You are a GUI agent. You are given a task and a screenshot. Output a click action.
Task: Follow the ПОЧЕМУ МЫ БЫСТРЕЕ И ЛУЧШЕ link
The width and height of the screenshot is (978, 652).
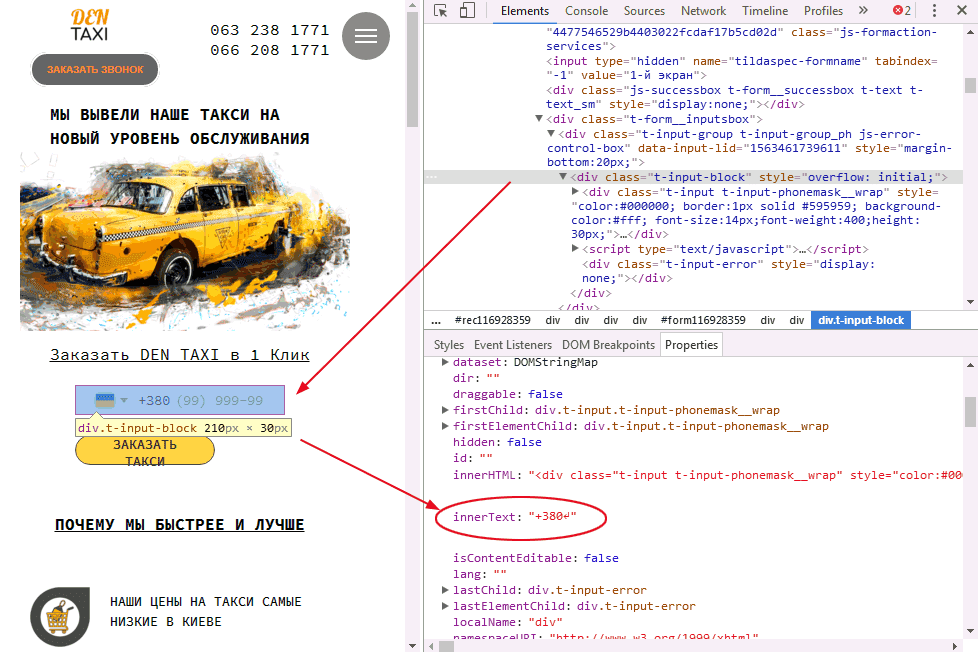179,525
